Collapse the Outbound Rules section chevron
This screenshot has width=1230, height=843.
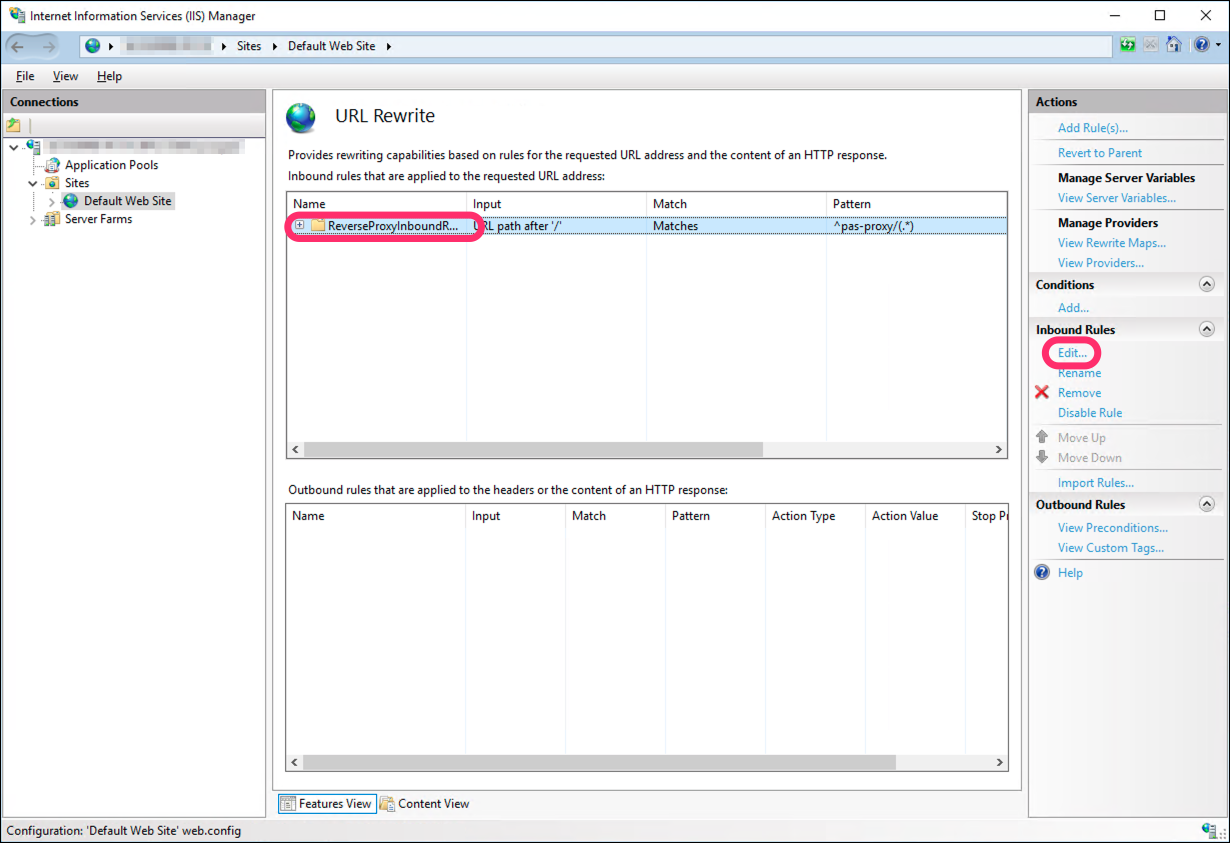point(1206,505)
